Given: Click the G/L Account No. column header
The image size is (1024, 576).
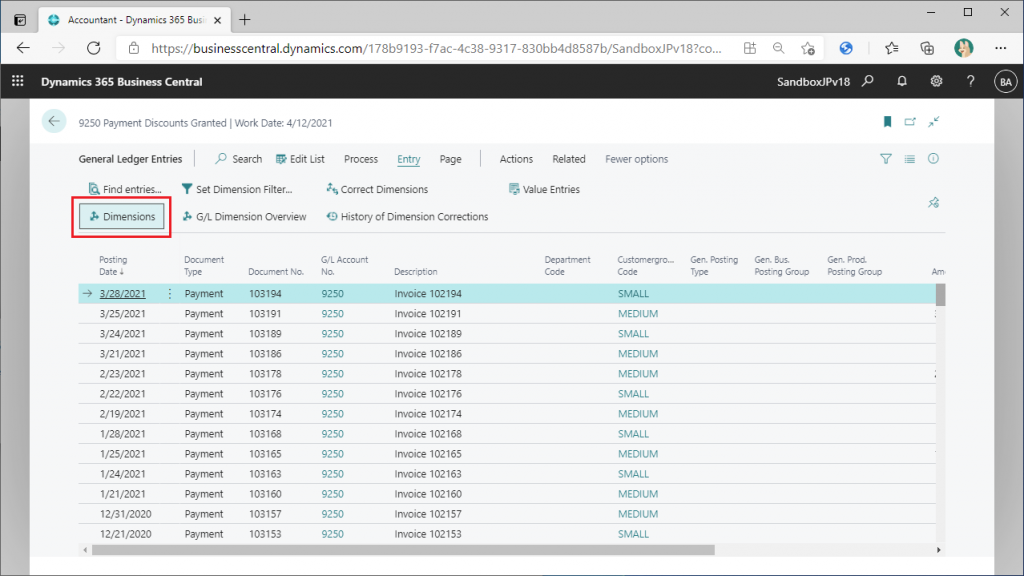Looking at the screenshot, I should [x=344, y=265].
